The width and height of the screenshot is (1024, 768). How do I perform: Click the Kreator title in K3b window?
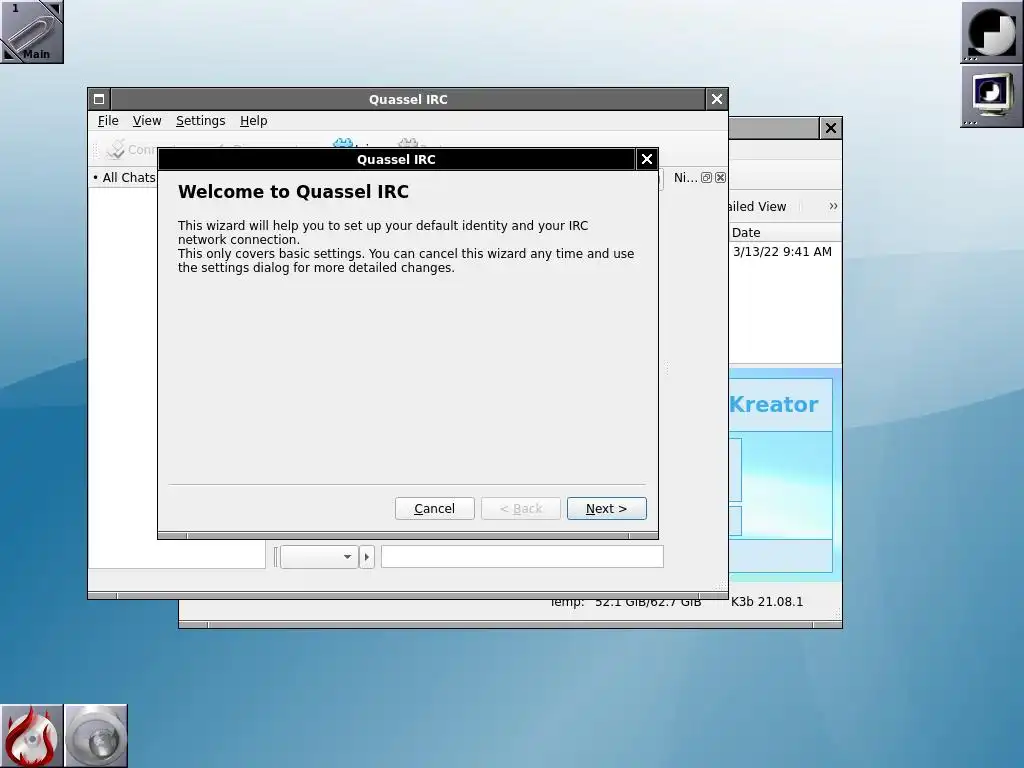pos(773,404)
